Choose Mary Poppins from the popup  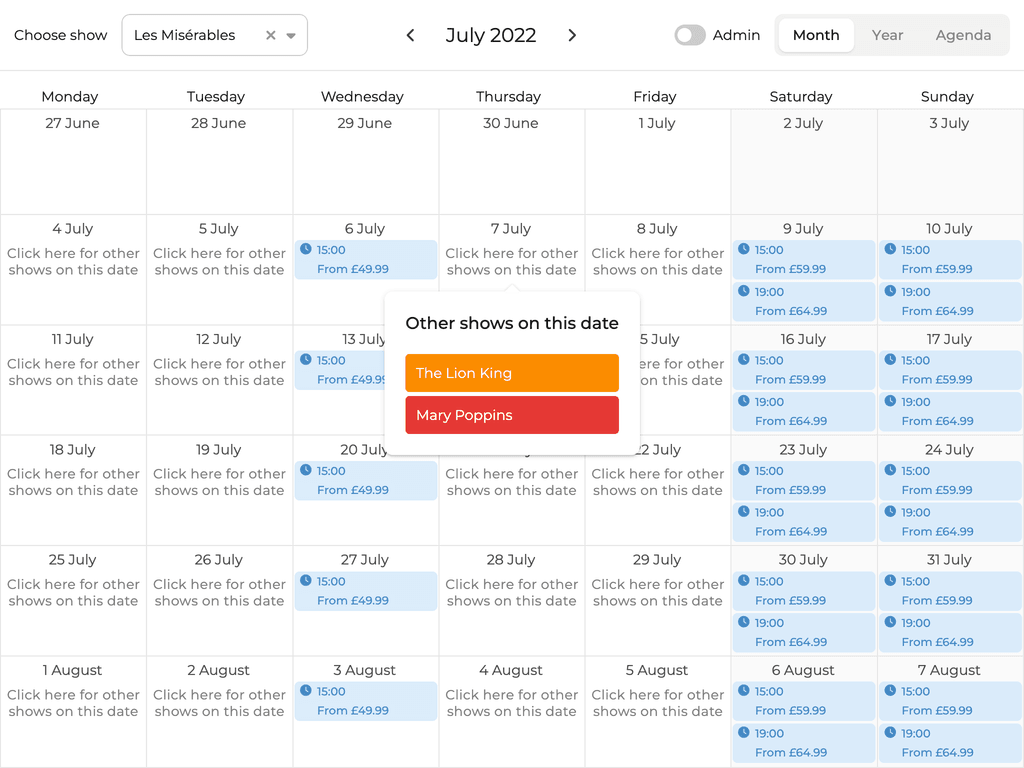511,414
